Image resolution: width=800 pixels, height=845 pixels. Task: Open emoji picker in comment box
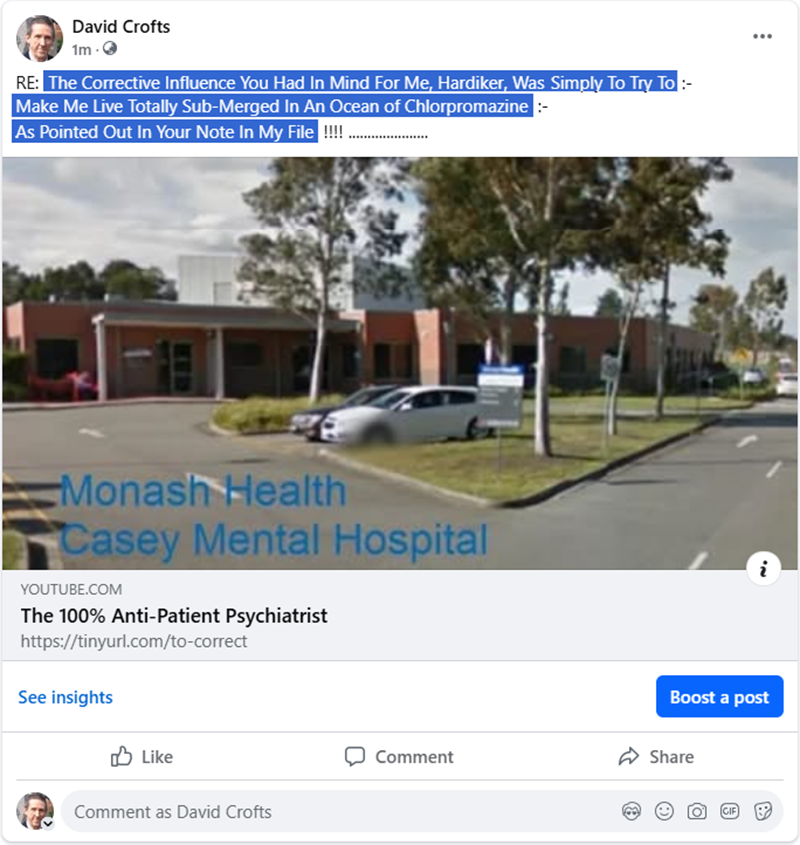(x=664, y=811)
